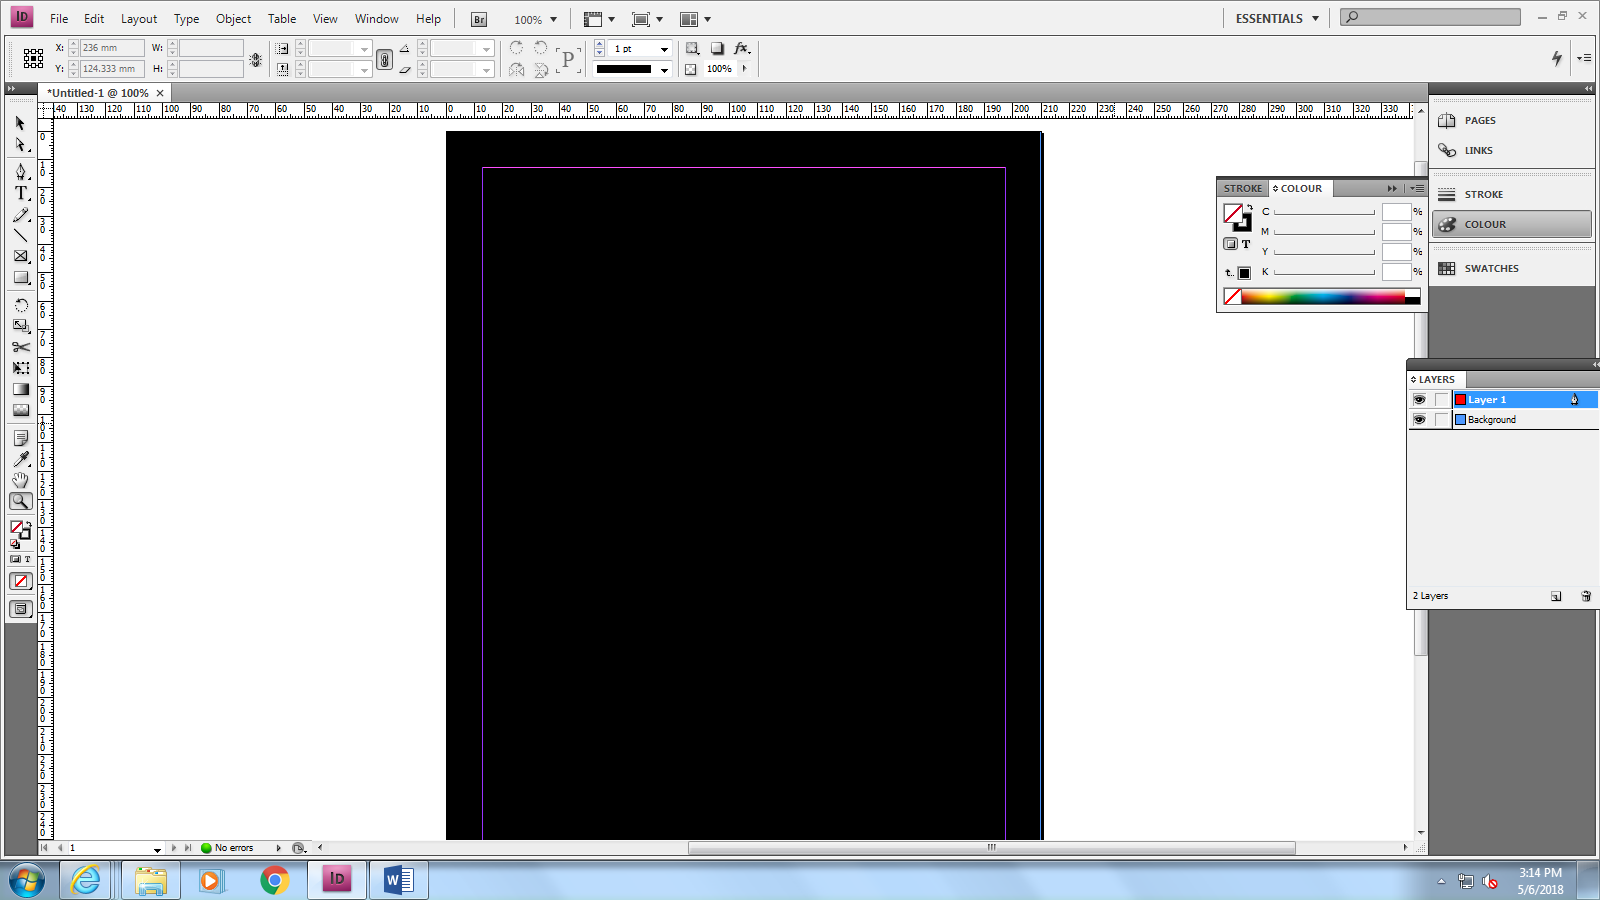Toggle visibility of Layer 1
The image size is (1600, 900).
tap(1420, 398)
